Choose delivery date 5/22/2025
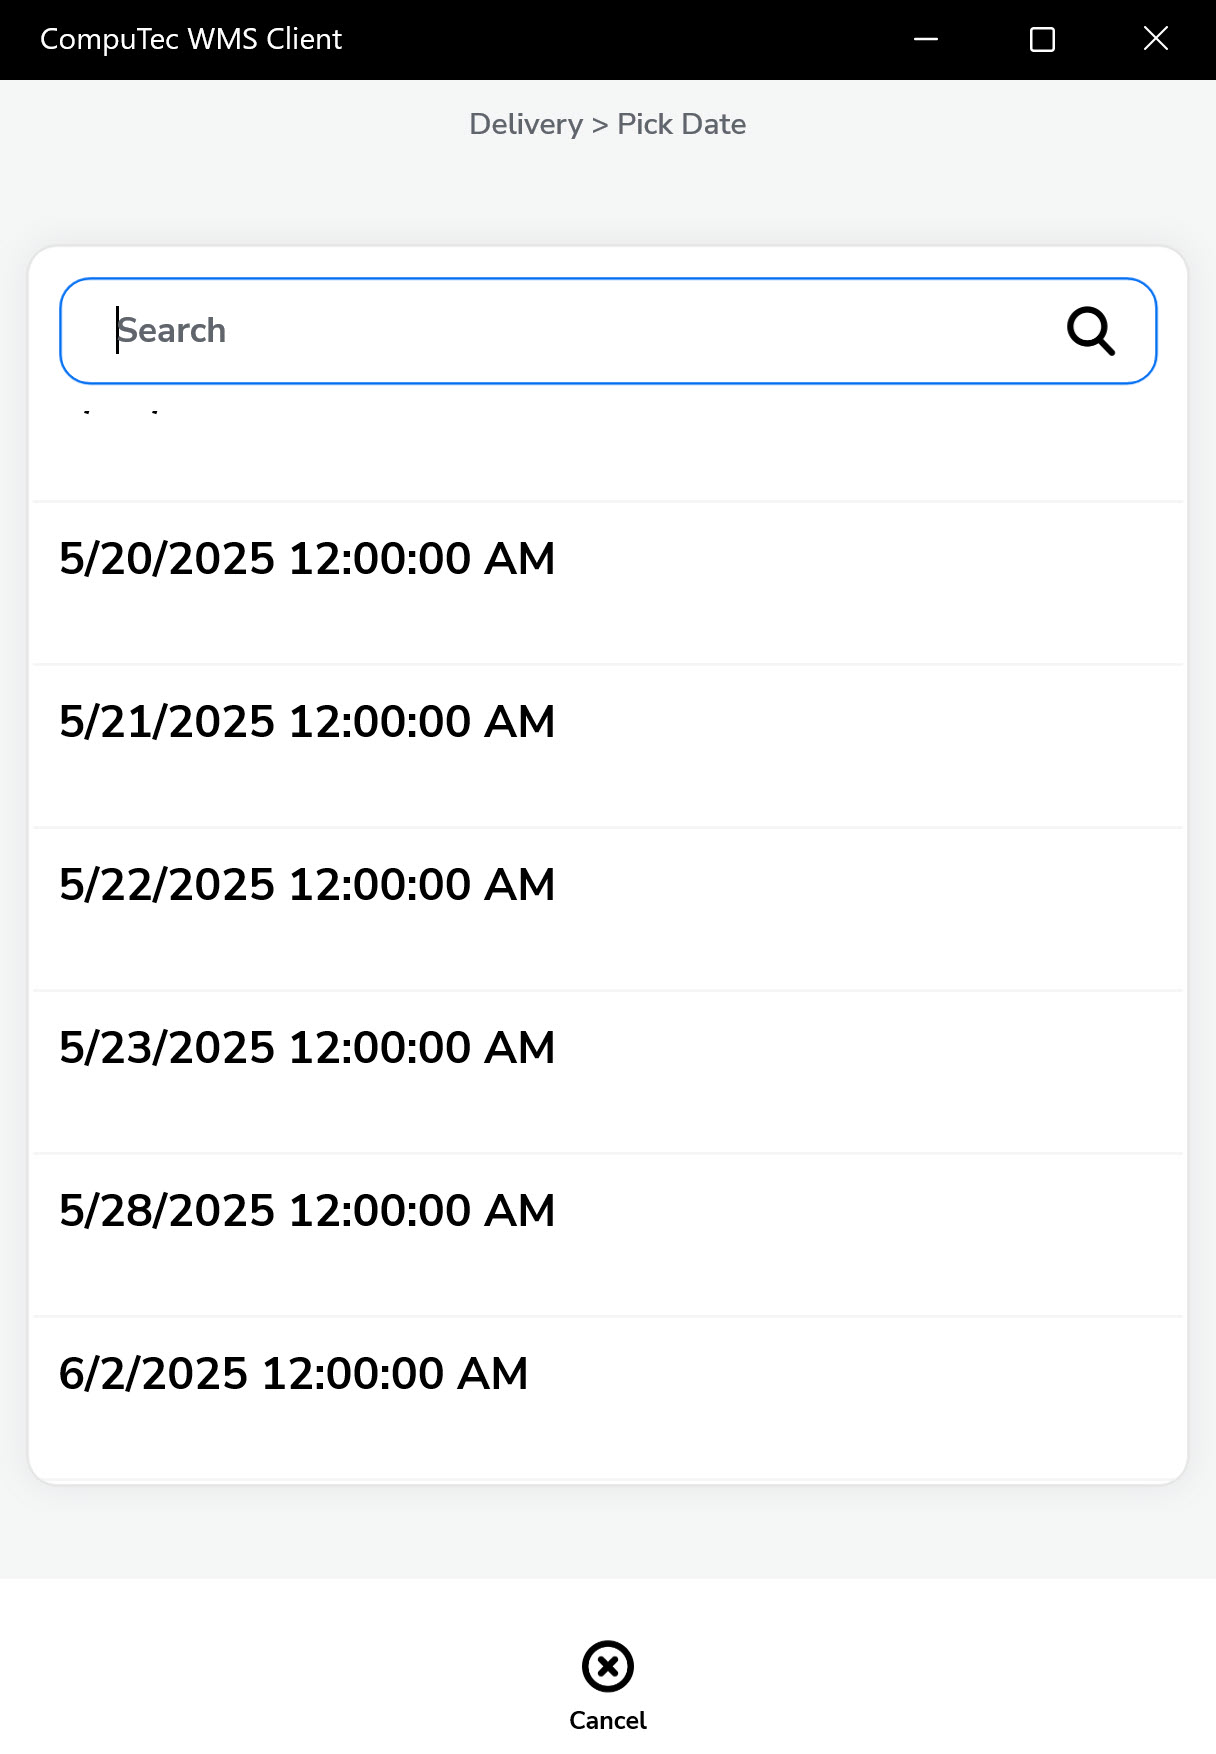The height and width of the screenshot is (1754, 1216). point(307,885)
